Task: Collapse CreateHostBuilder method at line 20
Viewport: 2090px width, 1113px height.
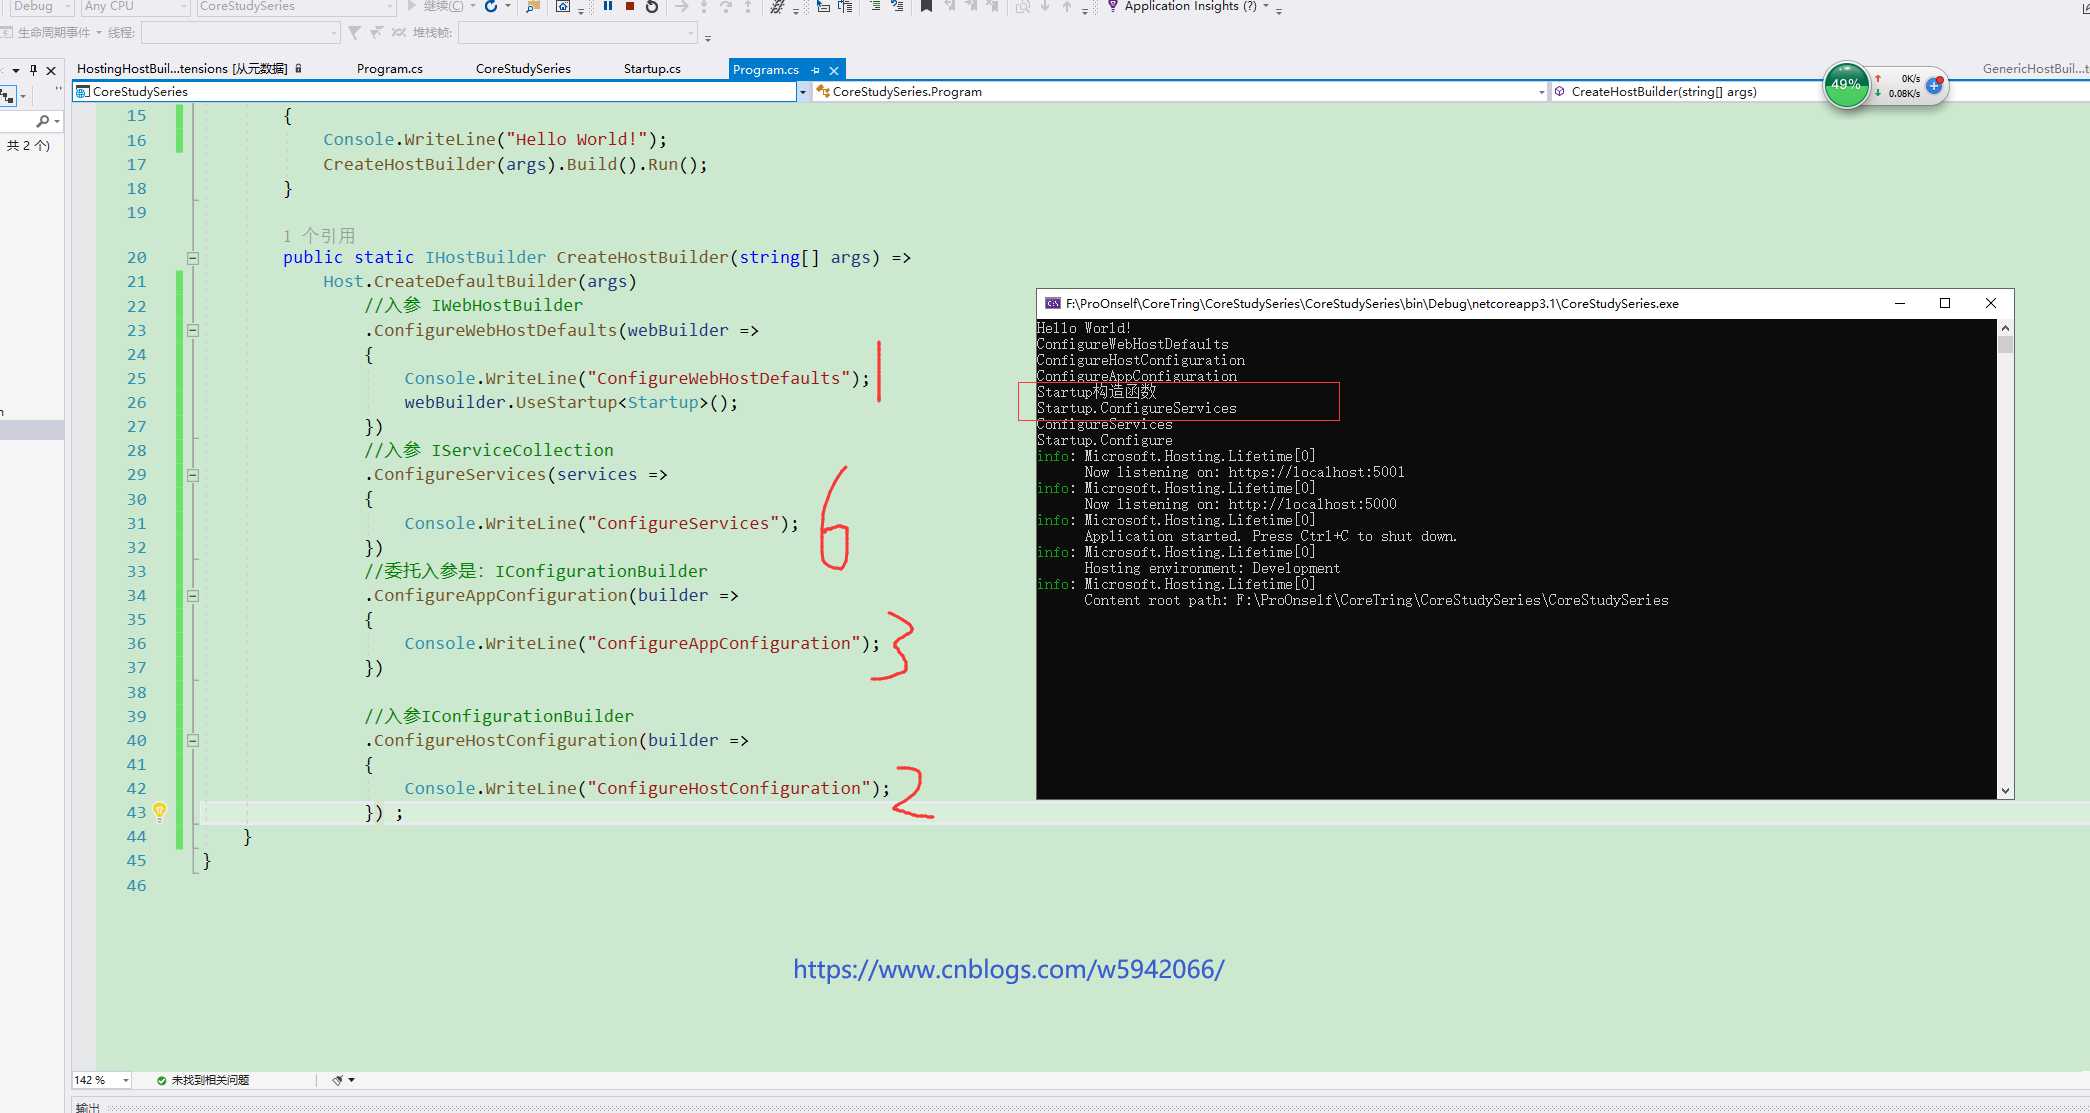Action: point(193,258)
